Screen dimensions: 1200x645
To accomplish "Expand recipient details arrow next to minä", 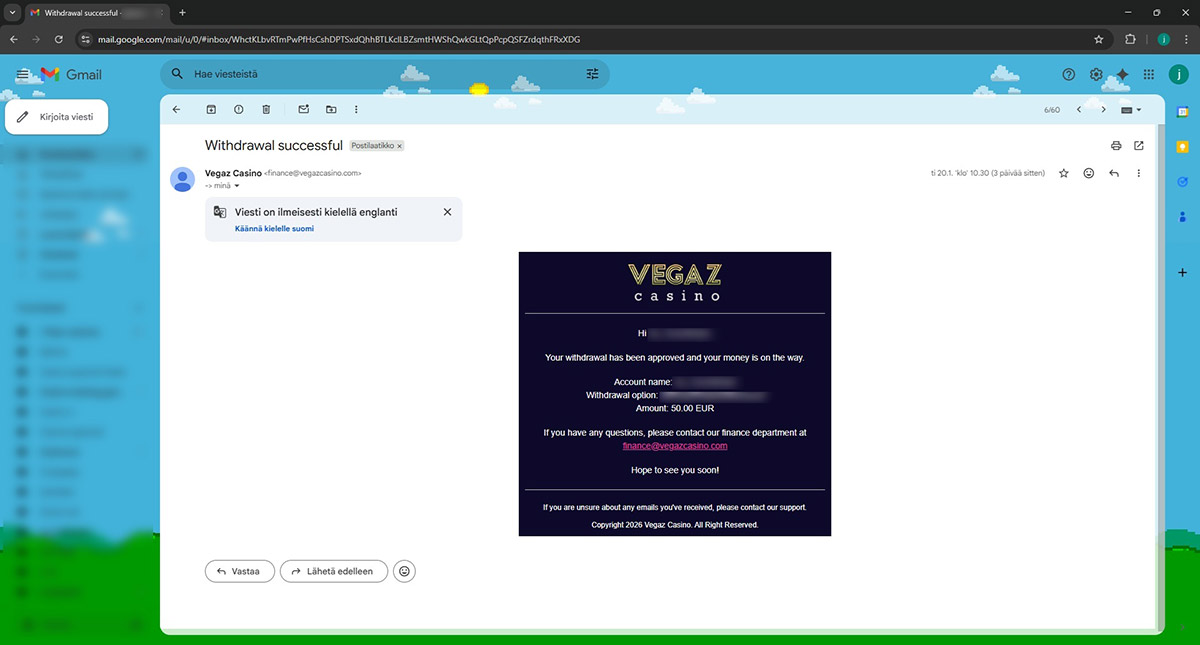I will coord(237,186).
